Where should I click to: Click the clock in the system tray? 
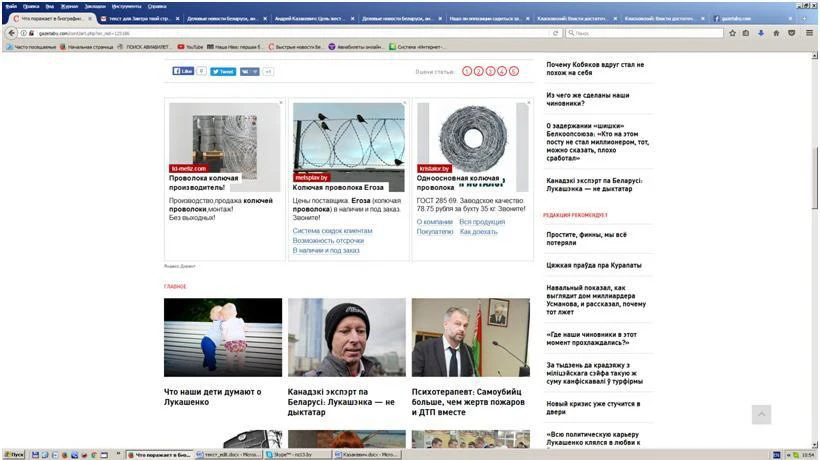coord(808,455)
